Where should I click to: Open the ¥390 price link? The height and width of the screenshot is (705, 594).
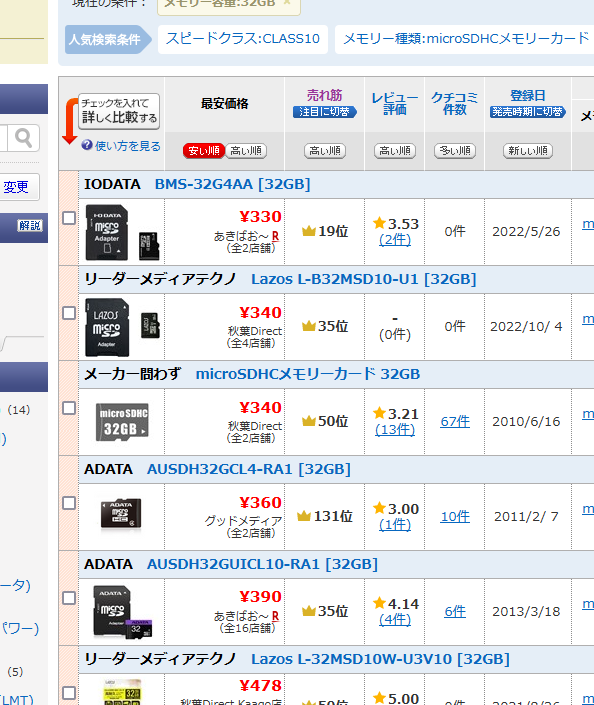pyautogui.click(x=260, y=597)
